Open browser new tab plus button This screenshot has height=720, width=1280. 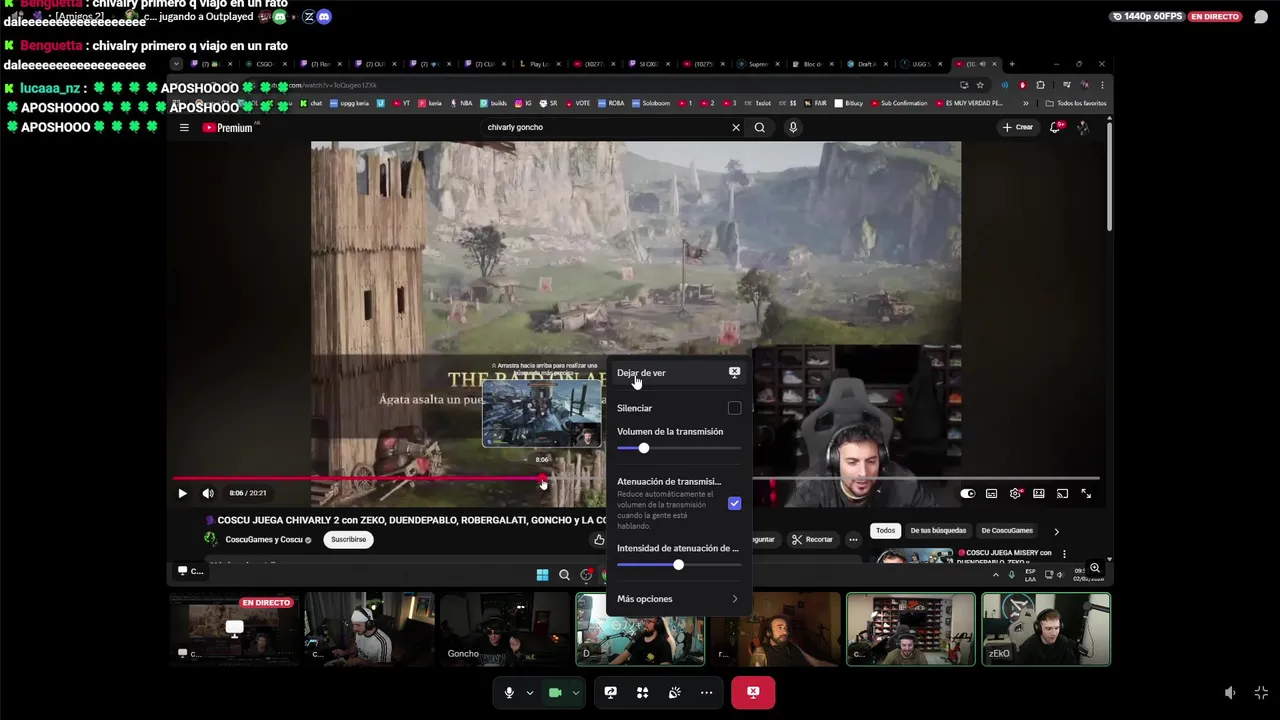point(1011,64)
